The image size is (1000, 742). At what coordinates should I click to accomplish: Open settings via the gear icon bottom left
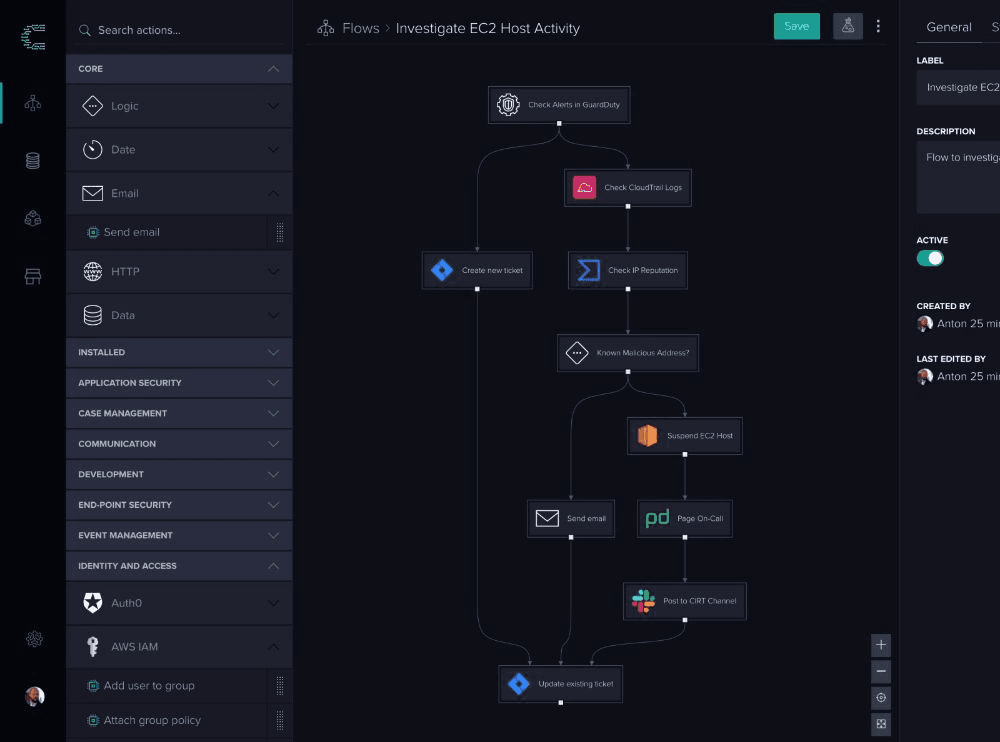pos(34,639)
